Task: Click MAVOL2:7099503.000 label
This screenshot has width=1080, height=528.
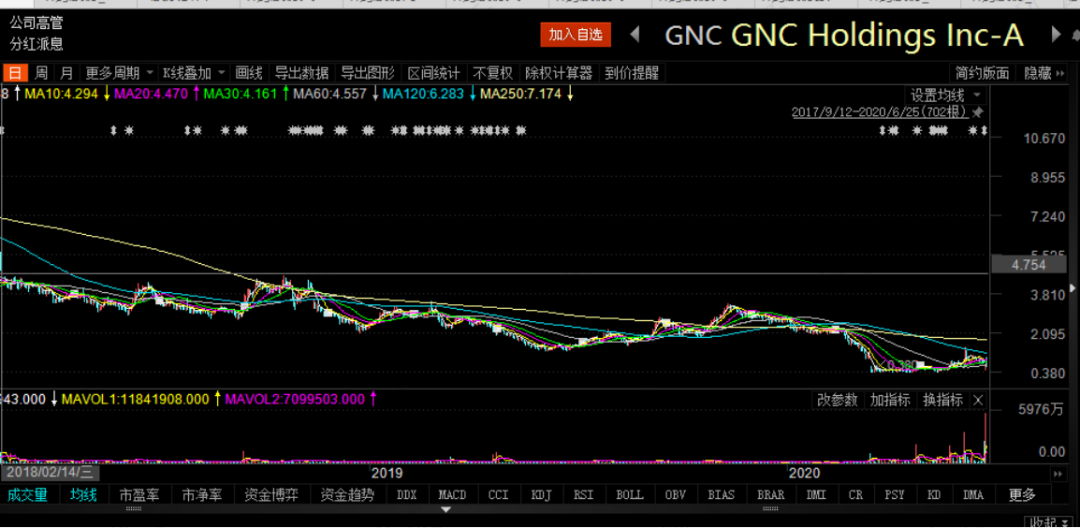Action: point(294,399)
